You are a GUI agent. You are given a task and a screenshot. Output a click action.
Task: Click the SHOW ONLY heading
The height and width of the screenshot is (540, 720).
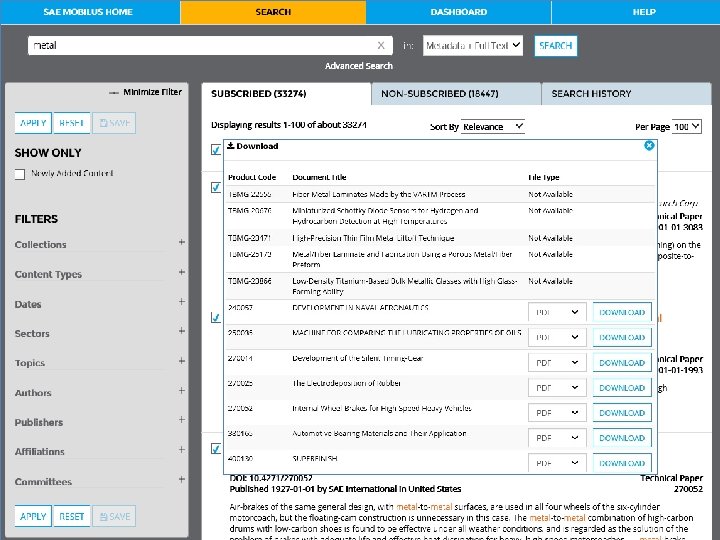coord(48,153)
